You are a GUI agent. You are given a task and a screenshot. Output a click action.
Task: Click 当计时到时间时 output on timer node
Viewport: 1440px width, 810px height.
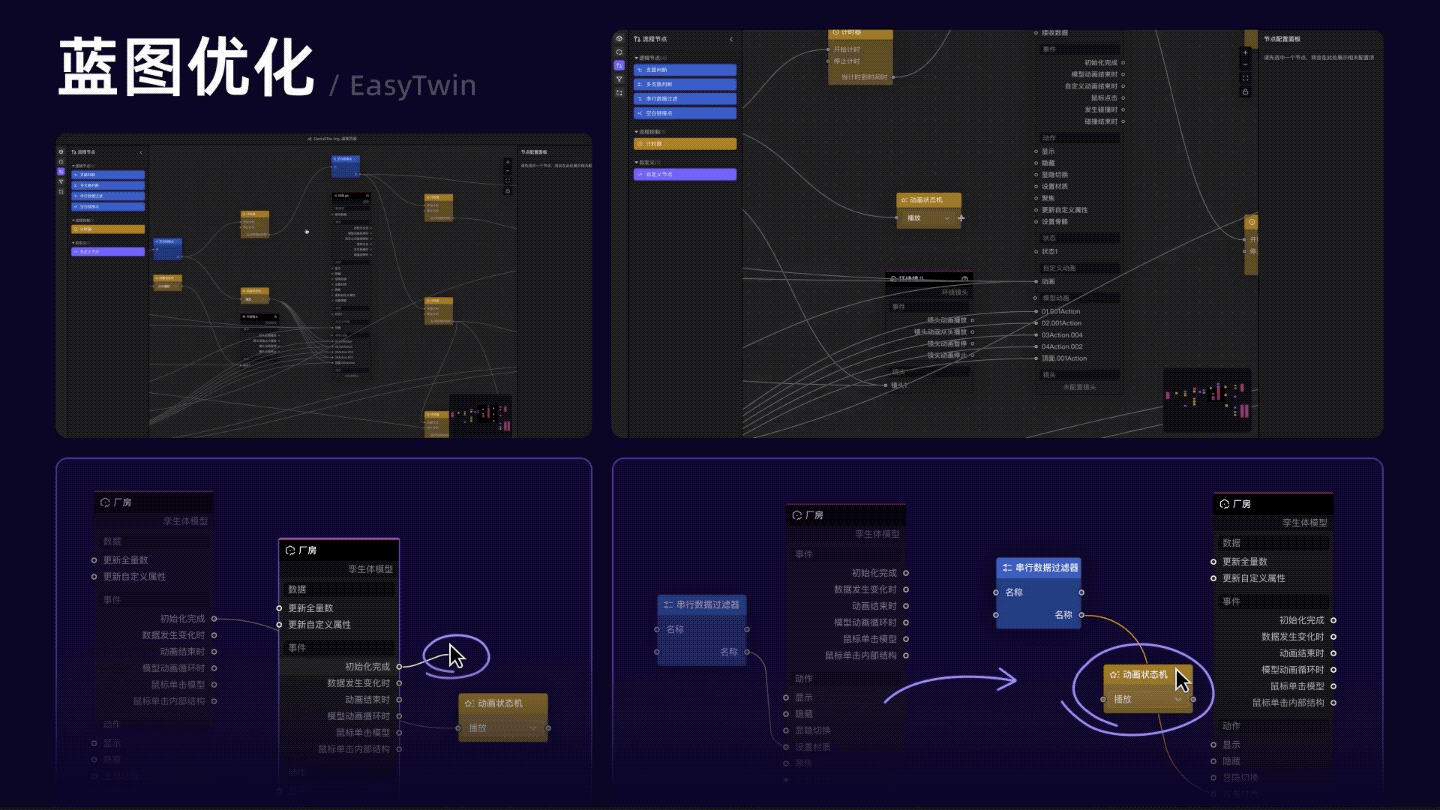(x=866, y=76)
